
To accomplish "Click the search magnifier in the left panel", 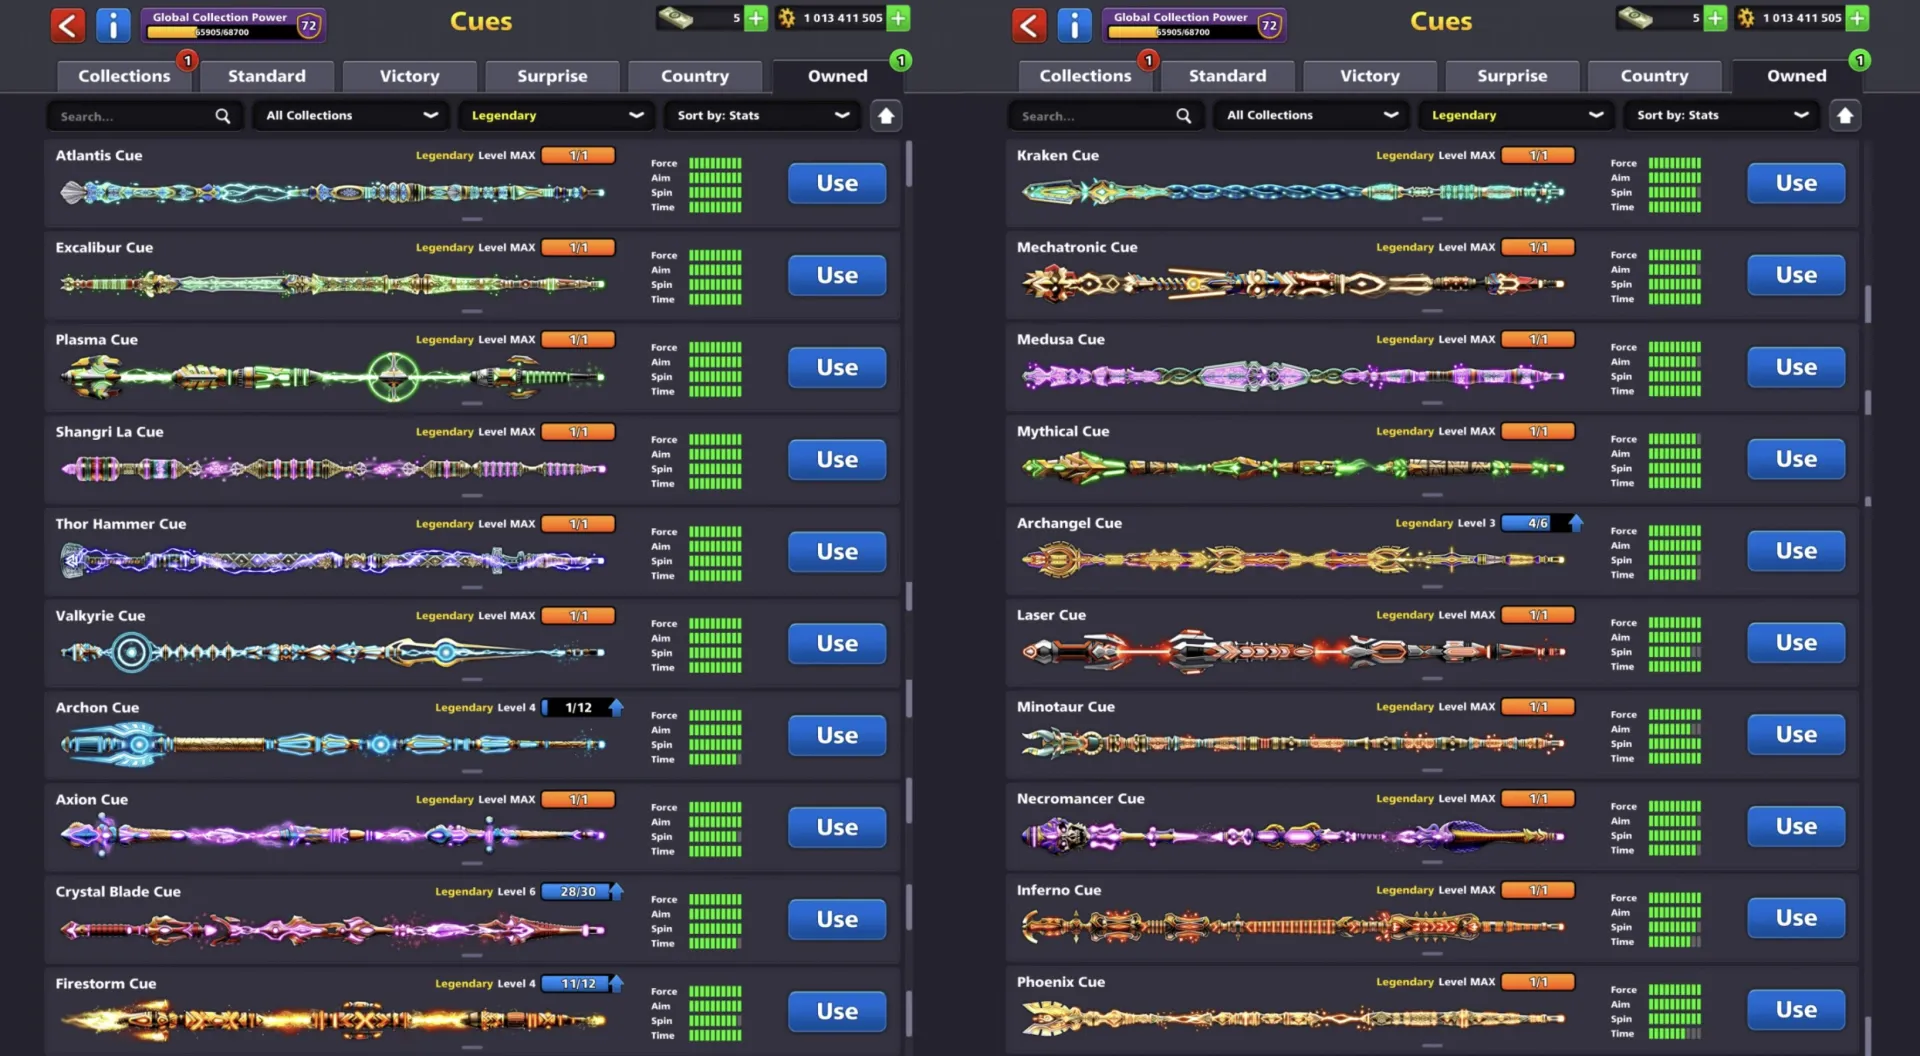I will tap(222, 116).
